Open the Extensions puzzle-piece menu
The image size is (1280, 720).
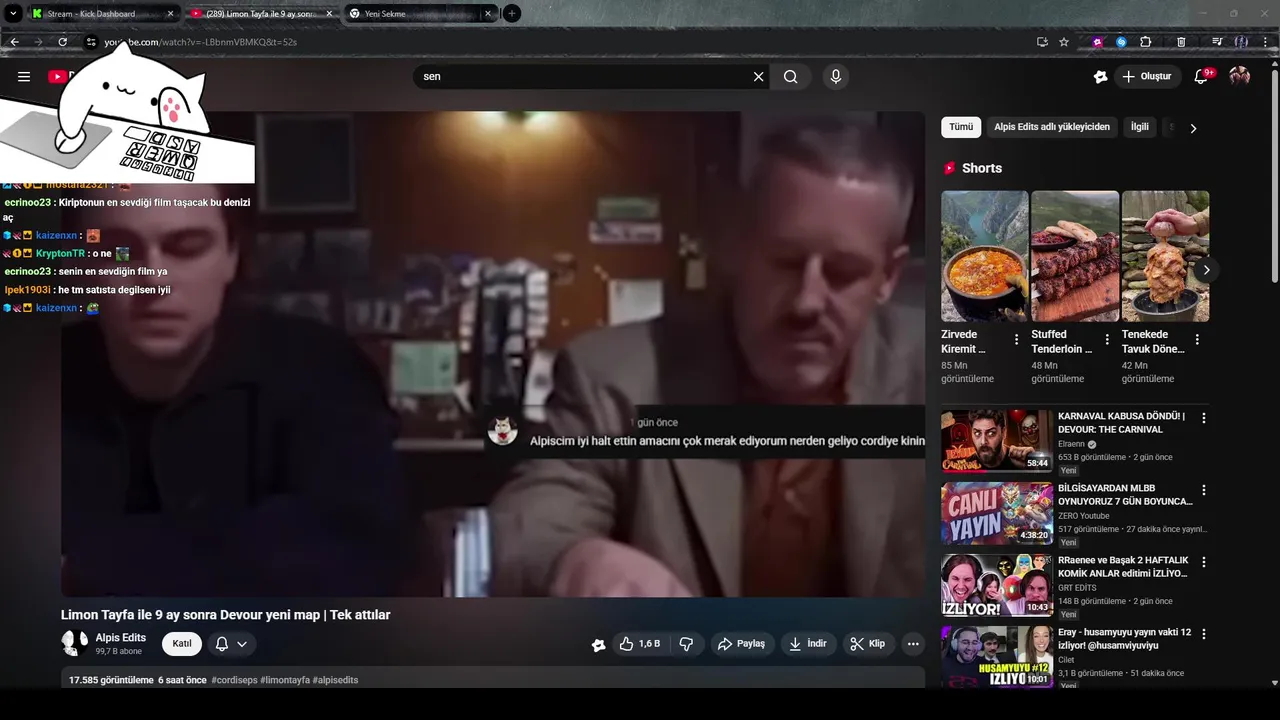(x=1146, y=42)
